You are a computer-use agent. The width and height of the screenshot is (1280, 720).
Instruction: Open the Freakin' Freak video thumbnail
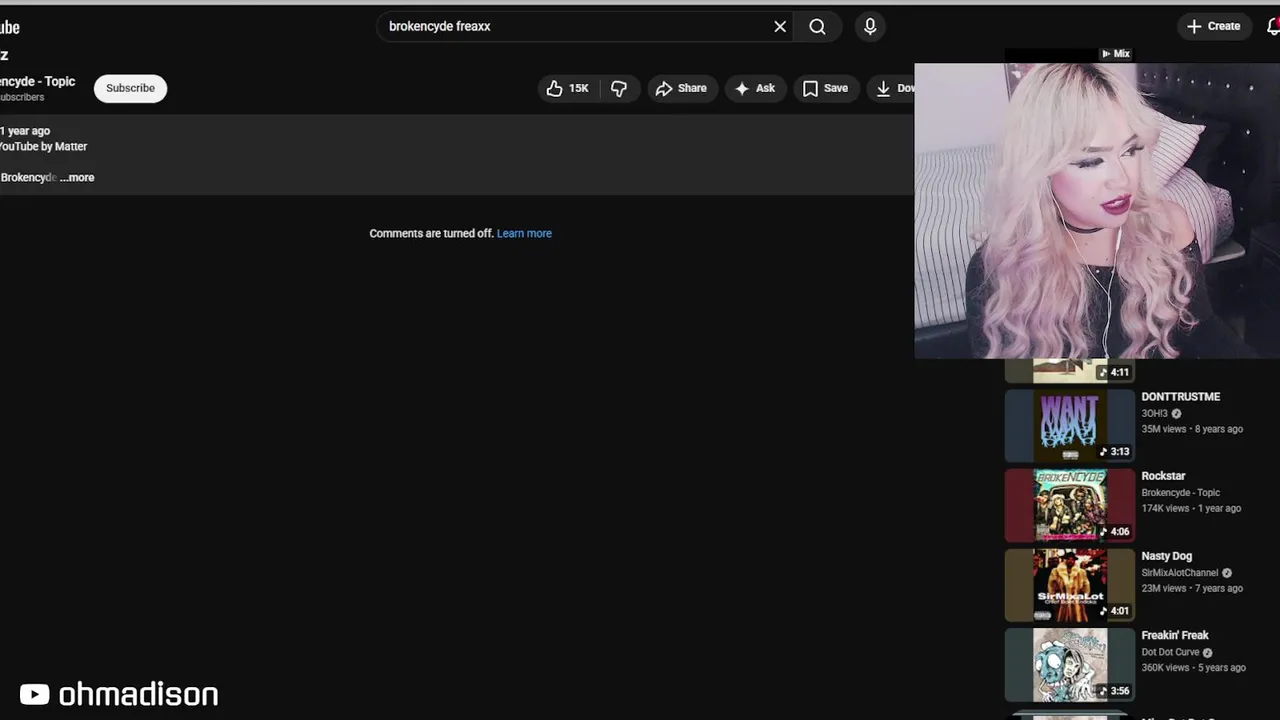1069,665
